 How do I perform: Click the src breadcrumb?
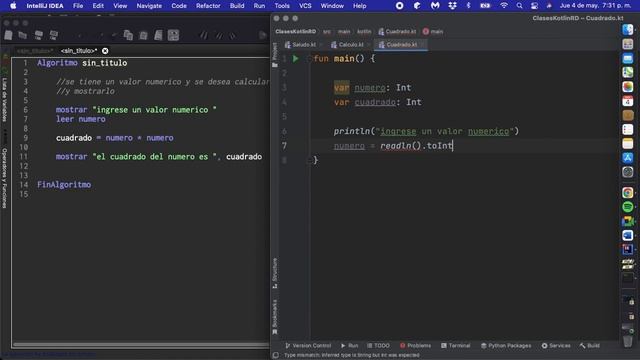click(x=327, y=31)
